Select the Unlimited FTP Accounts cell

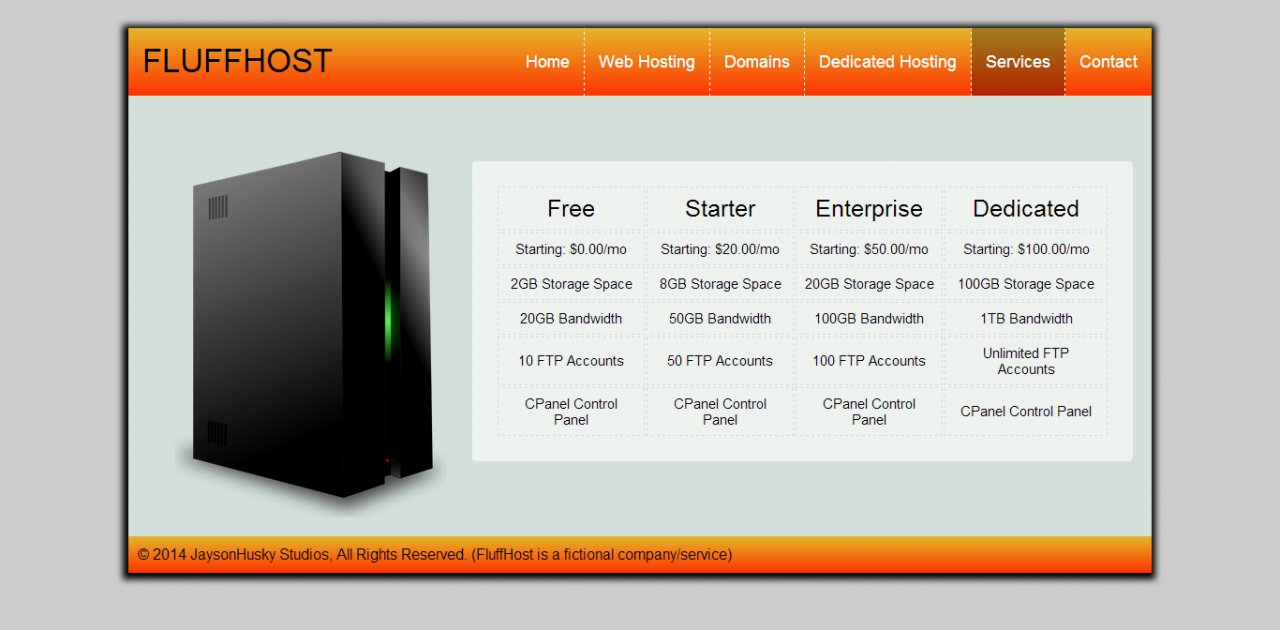tap(1026, 361)
